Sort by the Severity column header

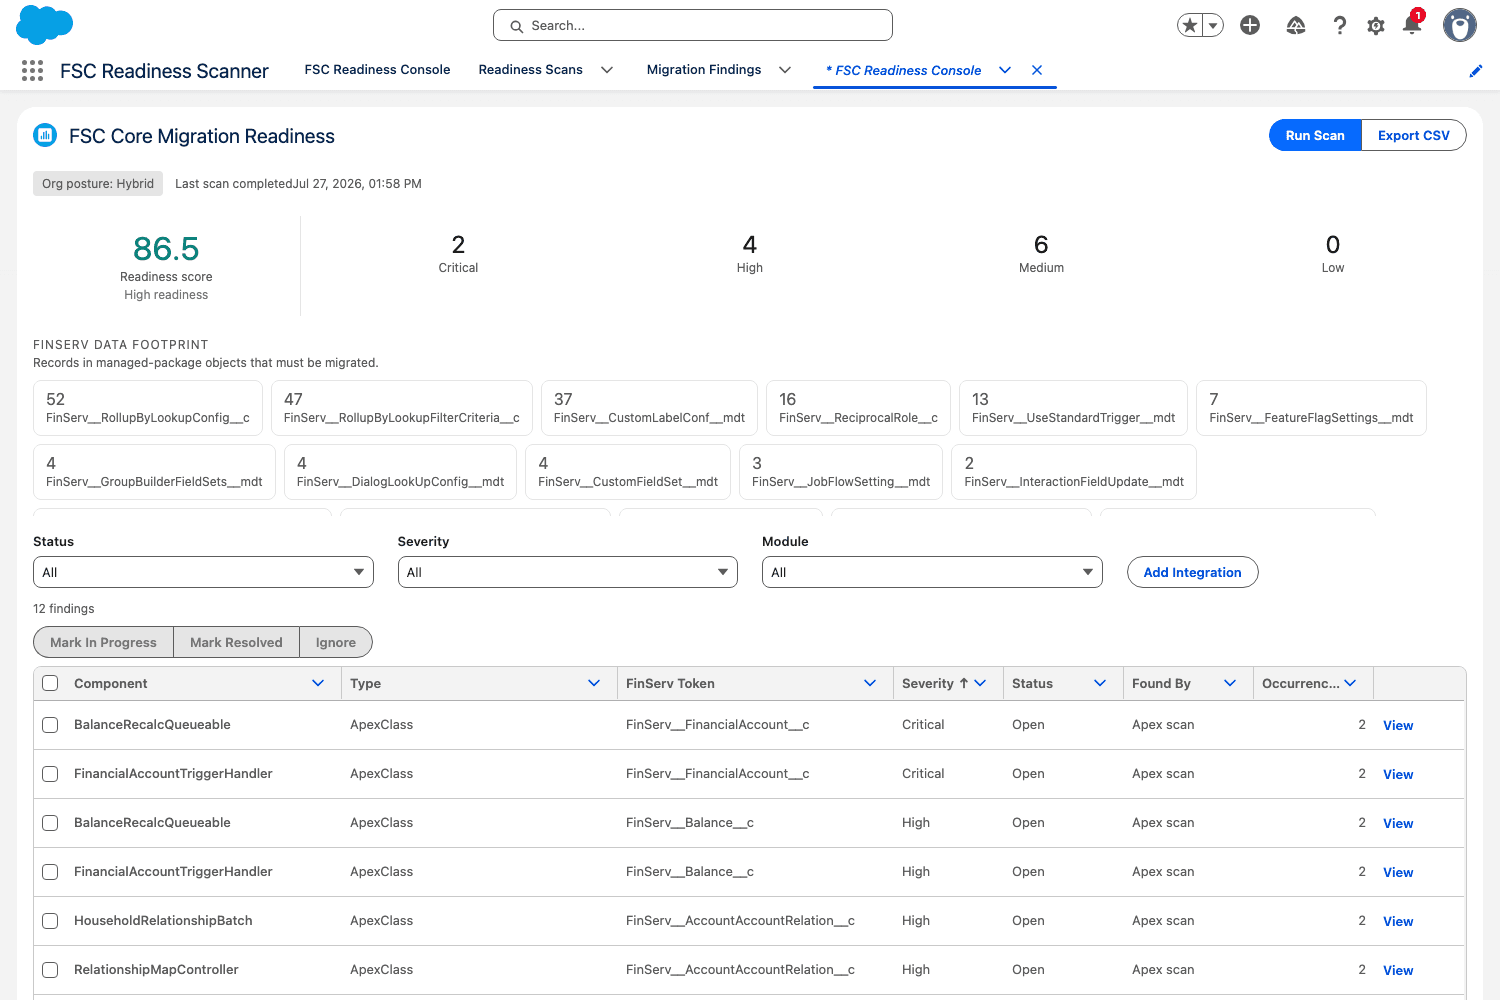[927, 683]
